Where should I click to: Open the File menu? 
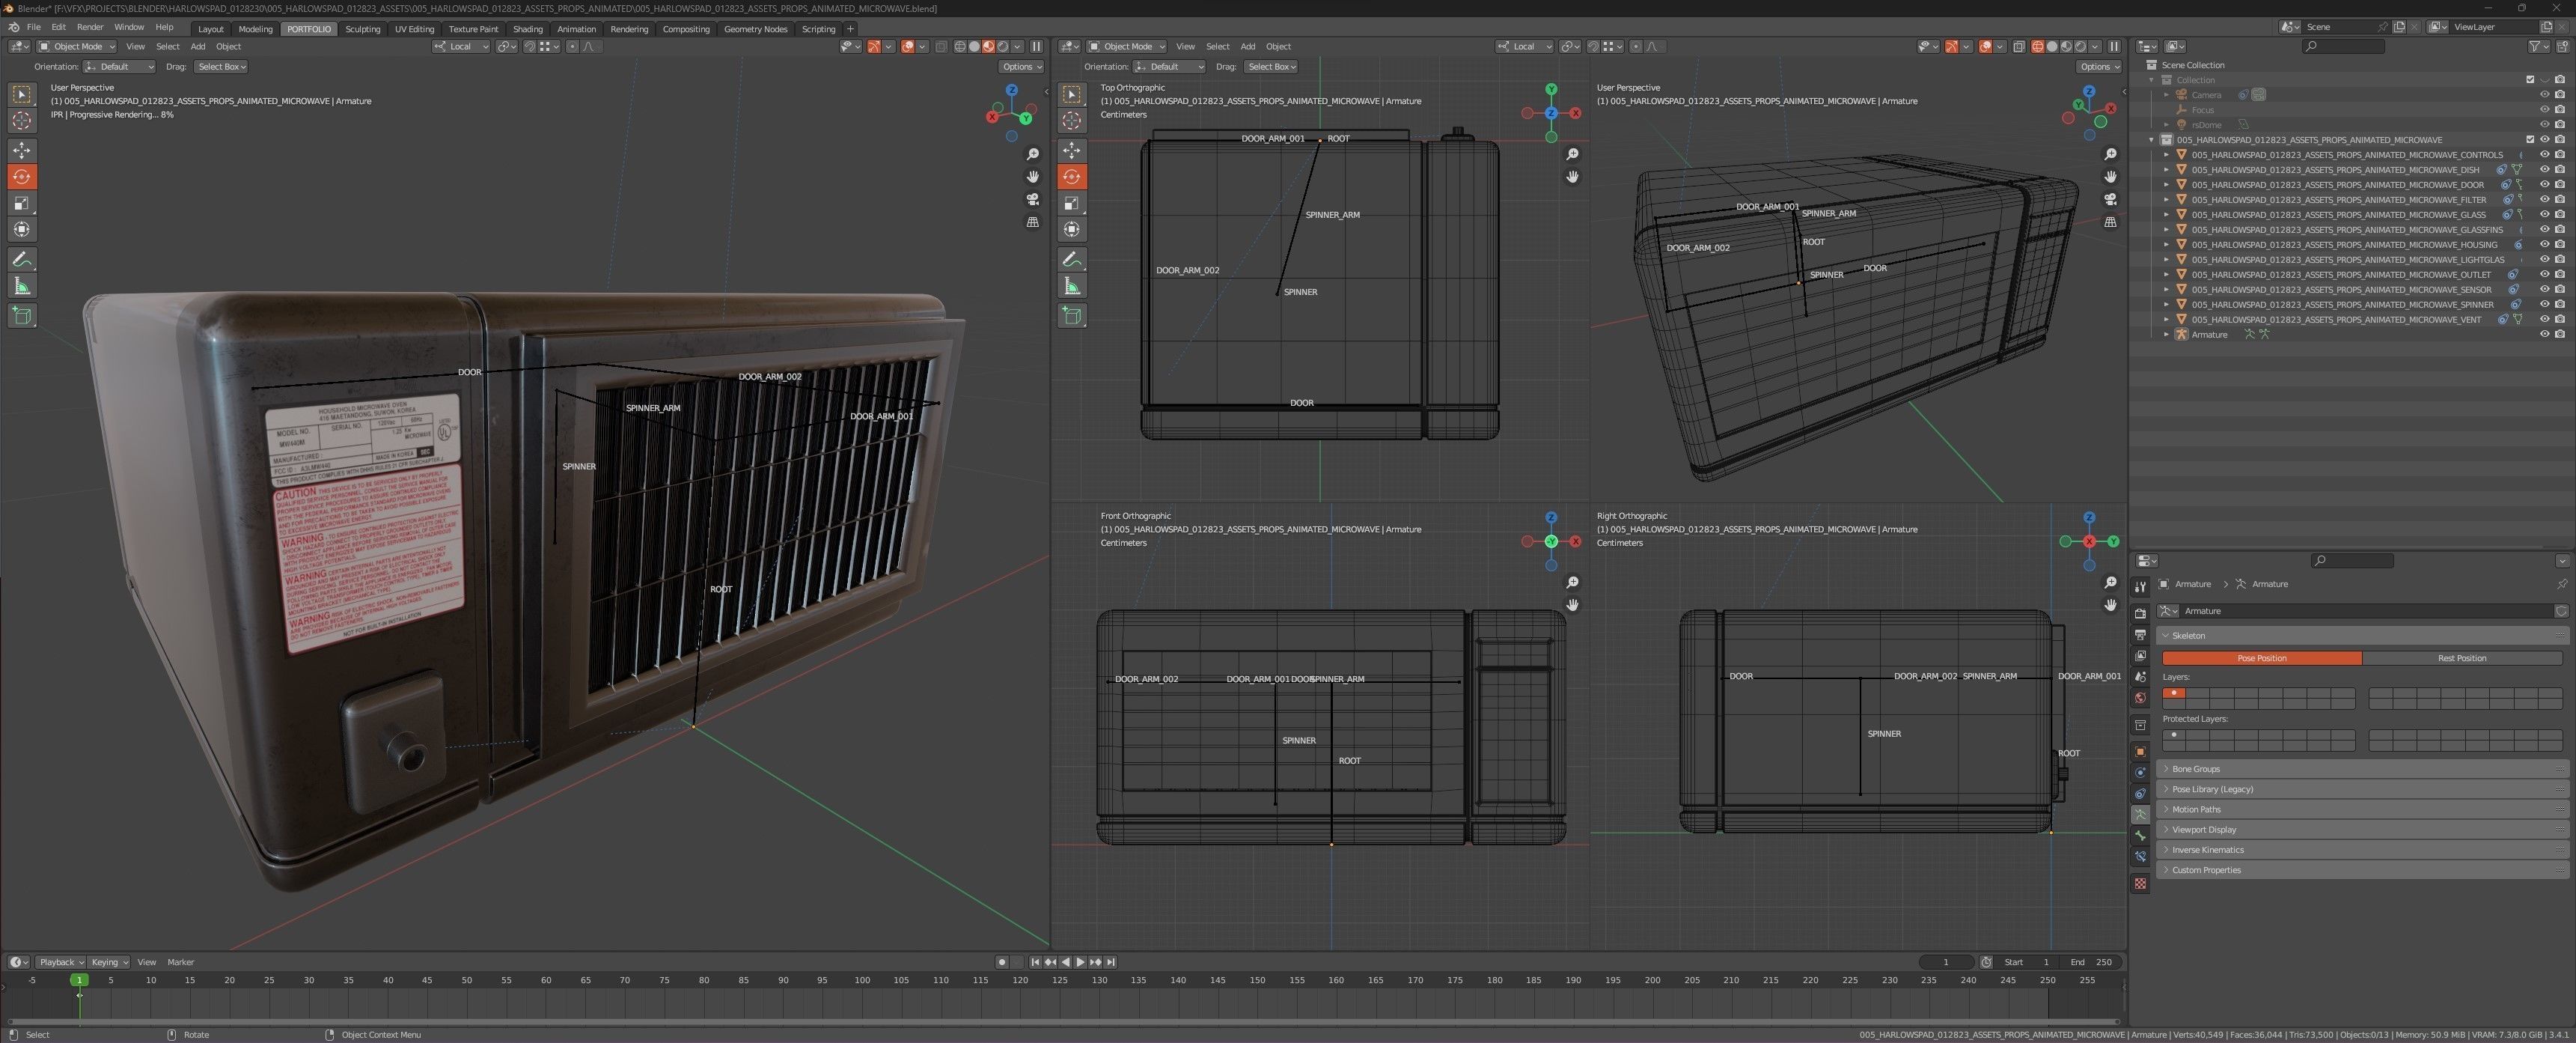pyautogui.click(x=33, y=27)
